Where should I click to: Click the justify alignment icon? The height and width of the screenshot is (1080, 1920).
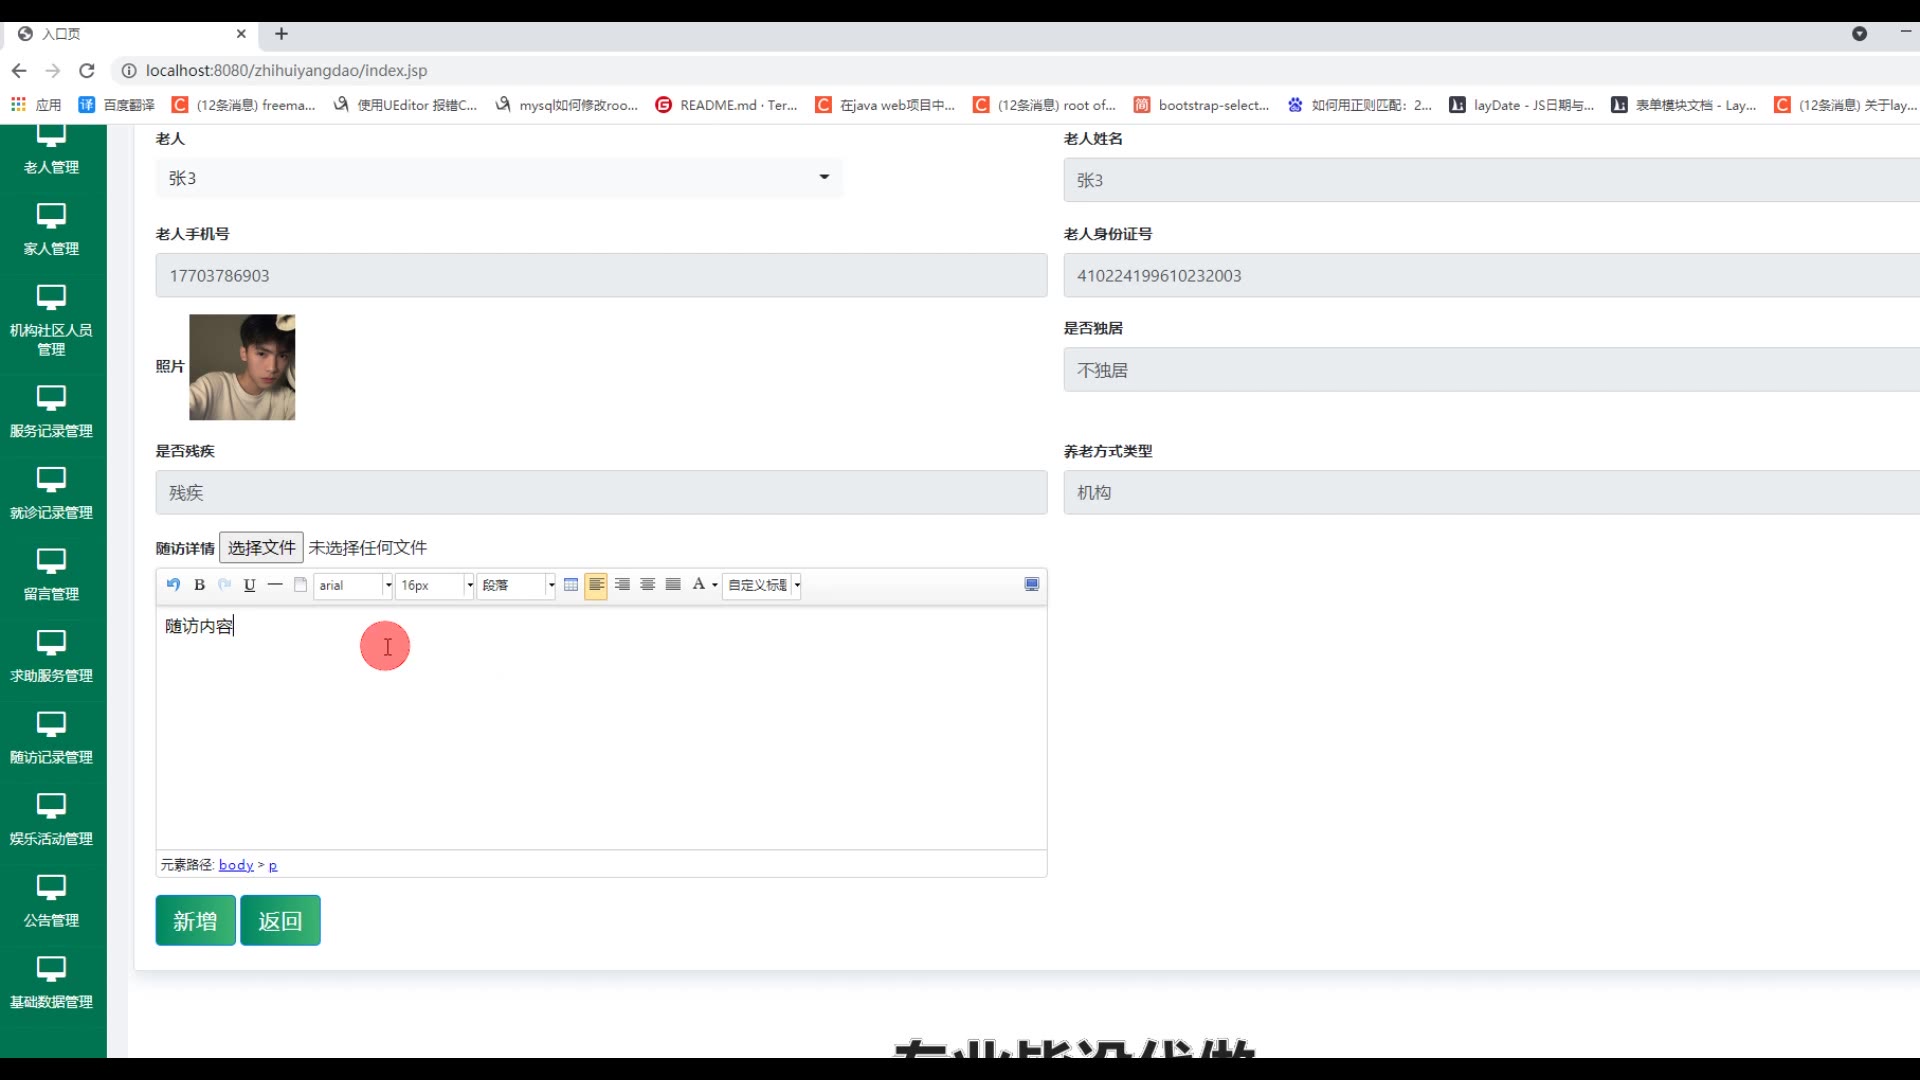673,585
